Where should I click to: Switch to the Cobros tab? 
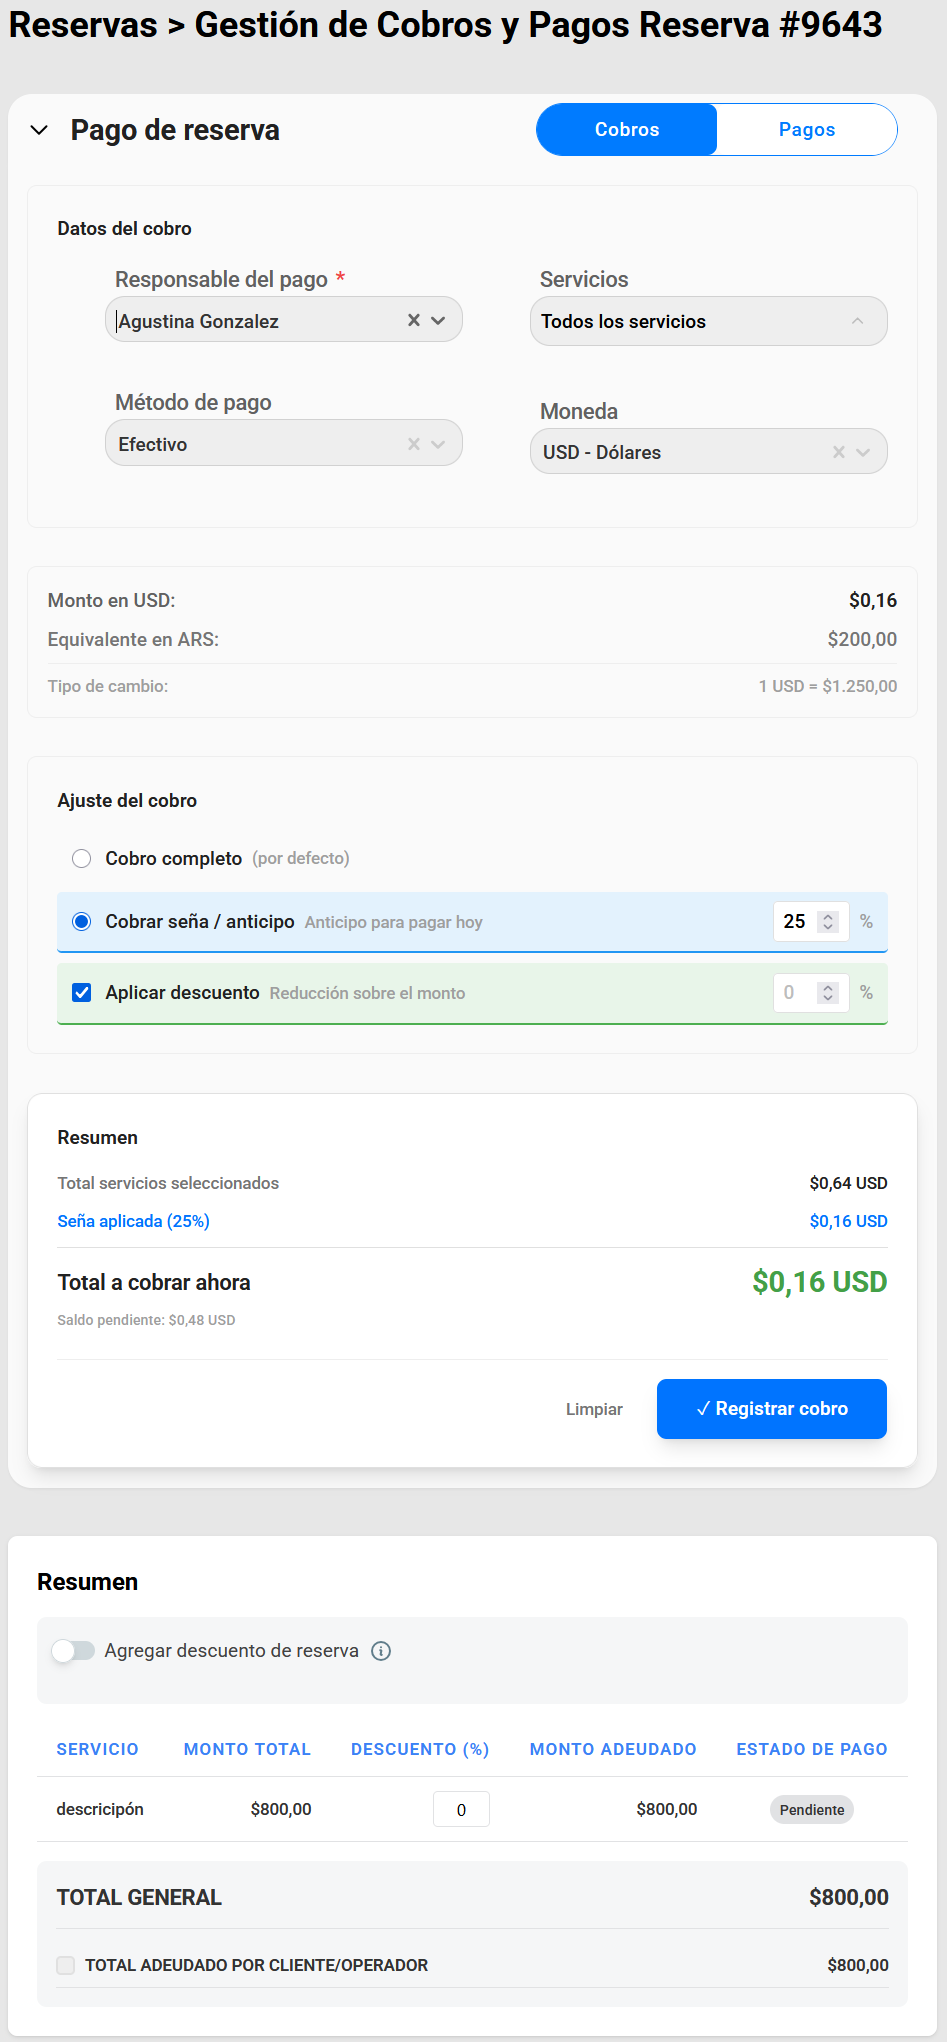(x=627, y=129)
